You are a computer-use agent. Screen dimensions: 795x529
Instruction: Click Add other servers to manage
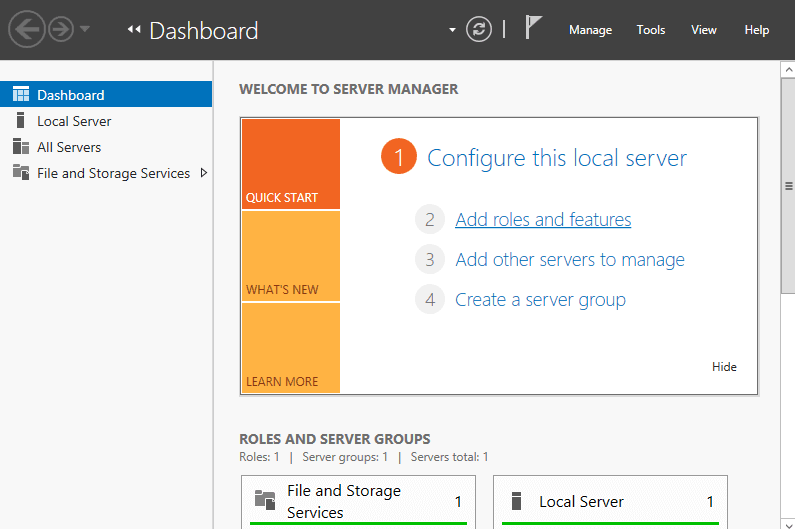pyautogui.click(x=569, y=260)
